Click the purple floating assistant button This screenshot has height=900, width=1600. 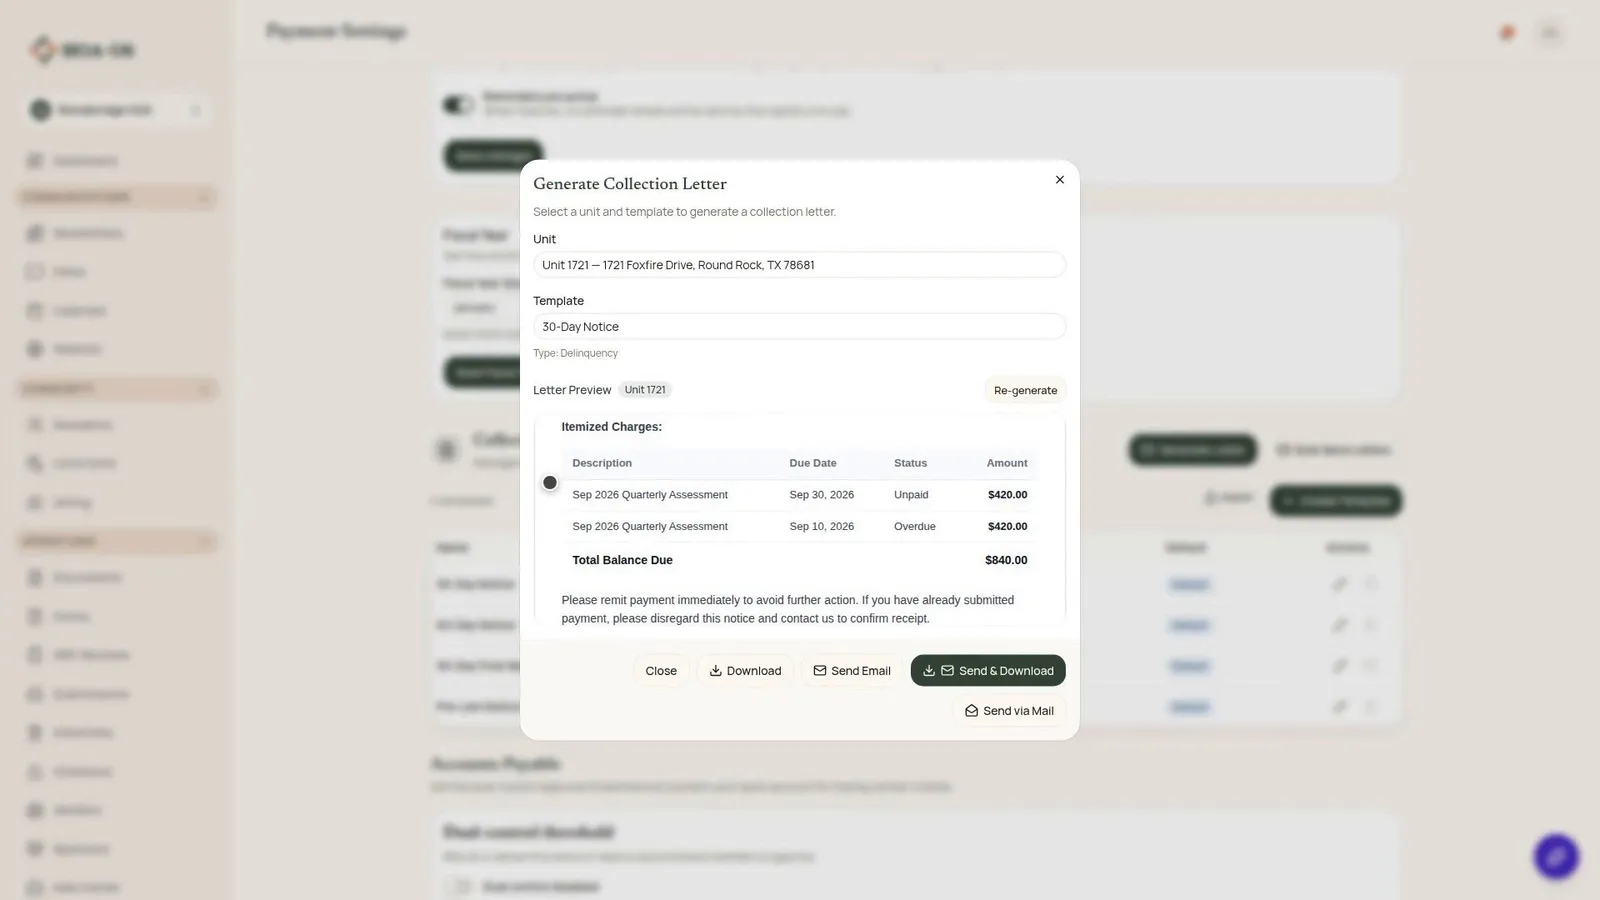click(x=1556, y=856)
